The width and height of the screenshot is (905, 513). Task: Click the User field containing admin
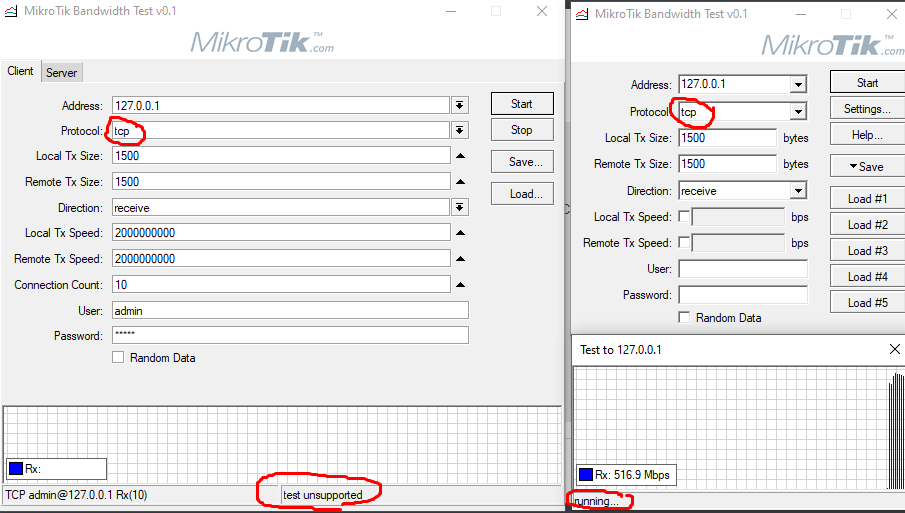click(290, 310)
